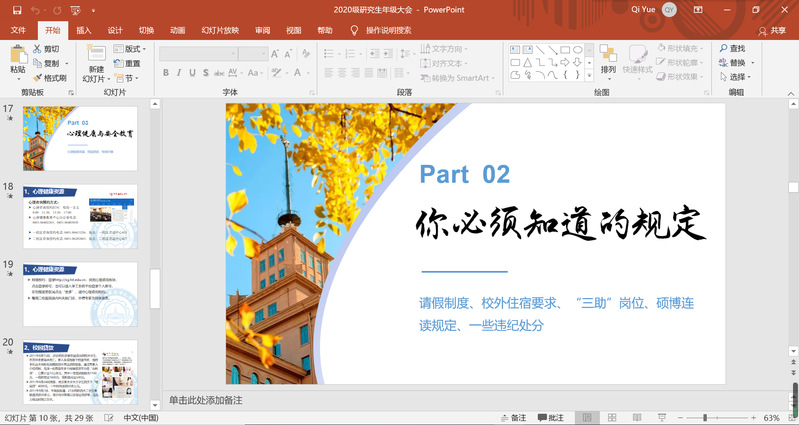Expand the 选择 (Select) dropdown
Image resolution: width=799 pixels, height=425 pixels.
pyautogui.click(x=736, y=77)
